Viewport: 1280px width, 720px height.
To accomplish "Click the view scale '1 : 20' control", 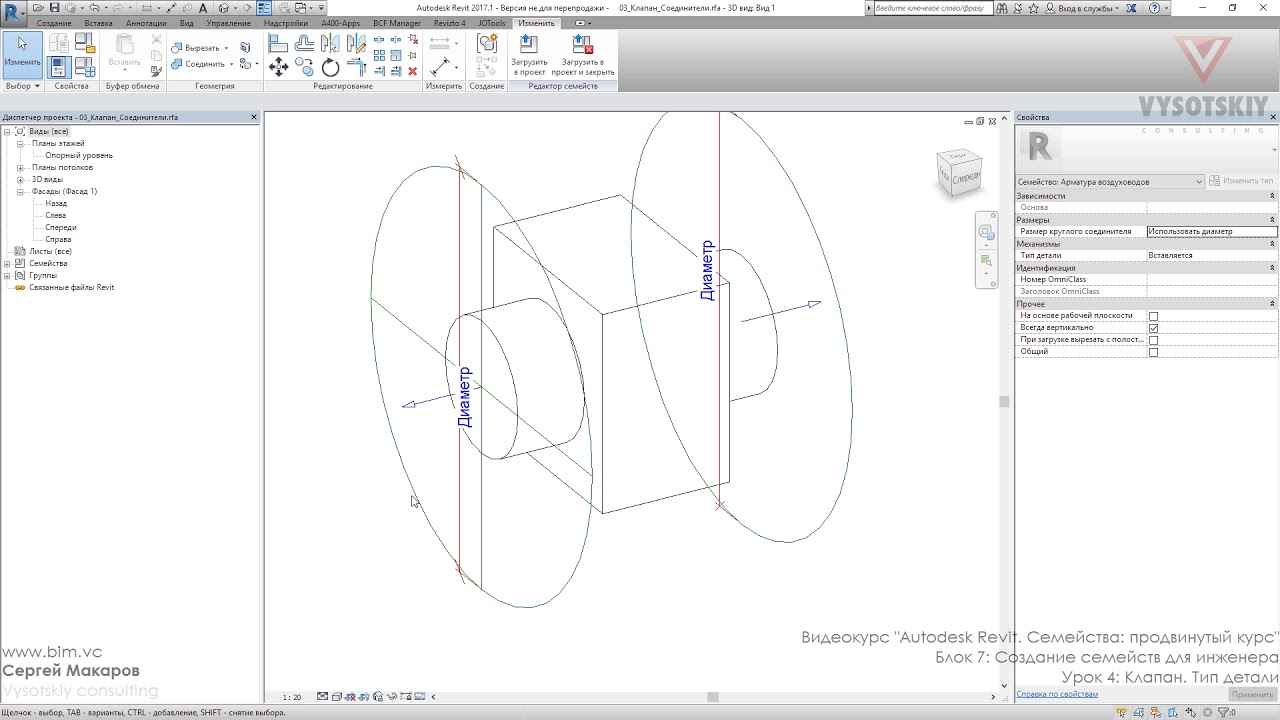I will 292,697.
